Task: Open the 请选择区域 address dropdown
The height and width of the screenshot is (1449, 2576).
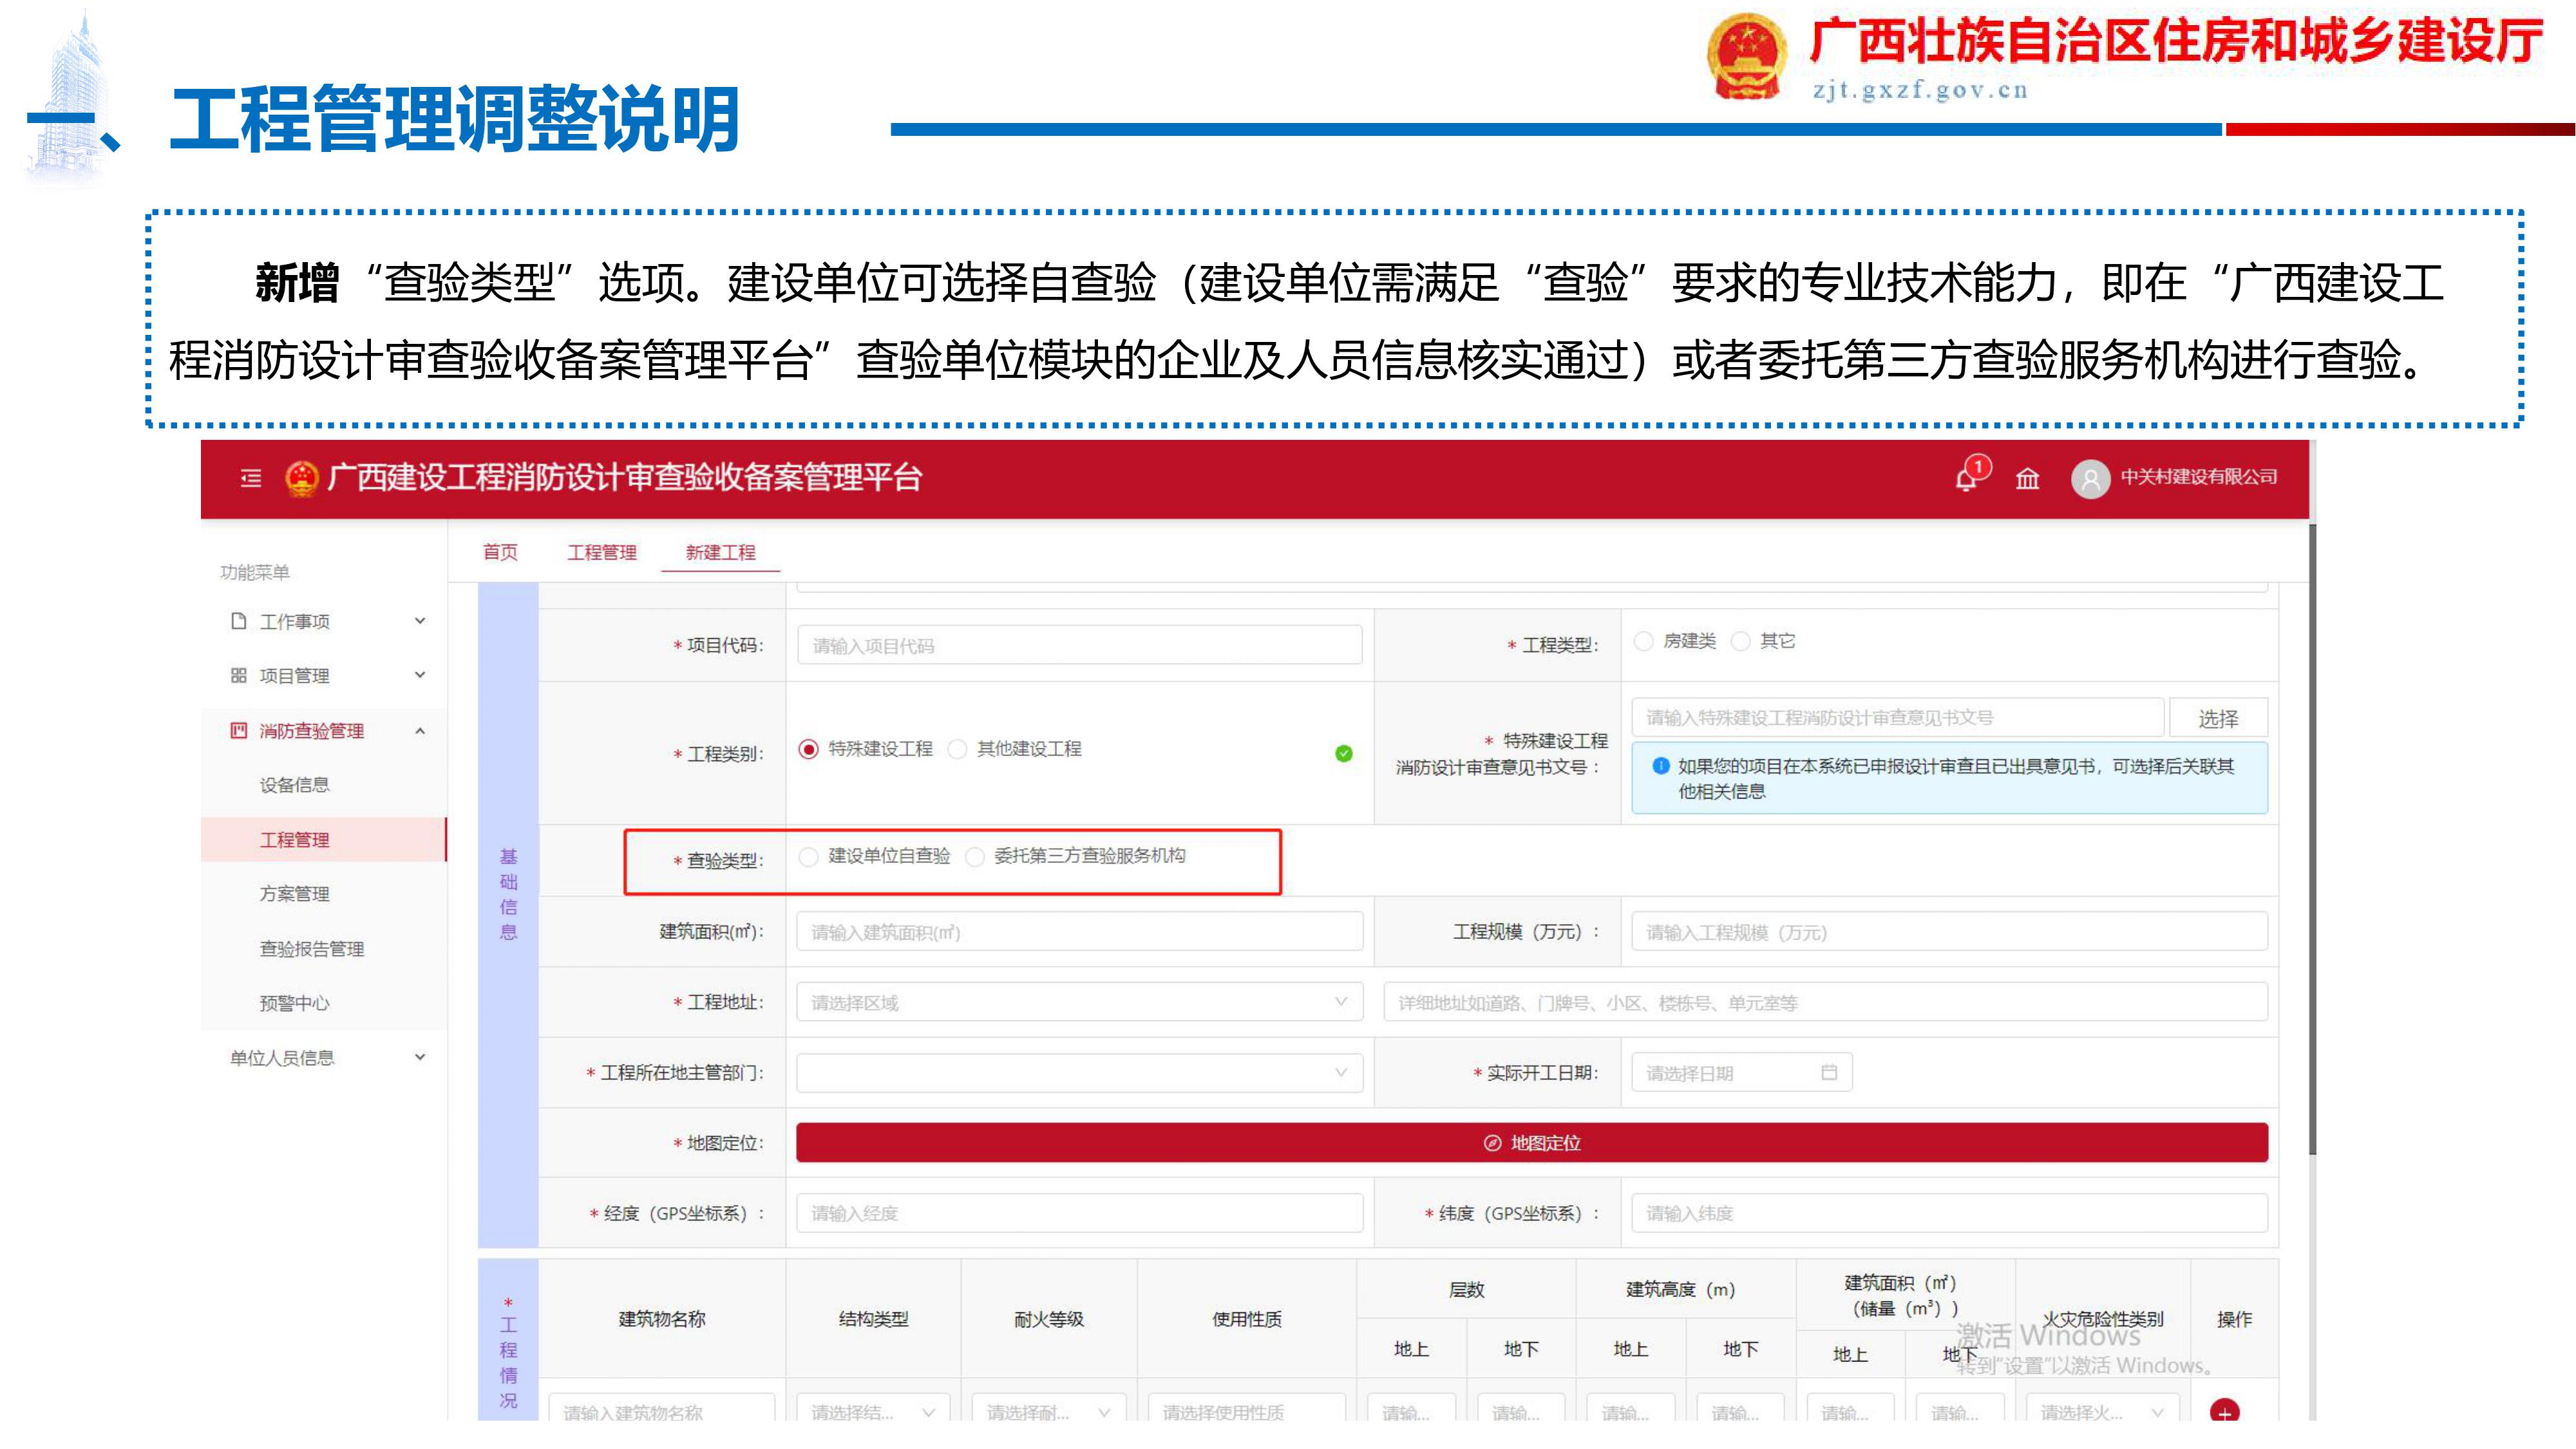Action: (x=1079, y=1002)
